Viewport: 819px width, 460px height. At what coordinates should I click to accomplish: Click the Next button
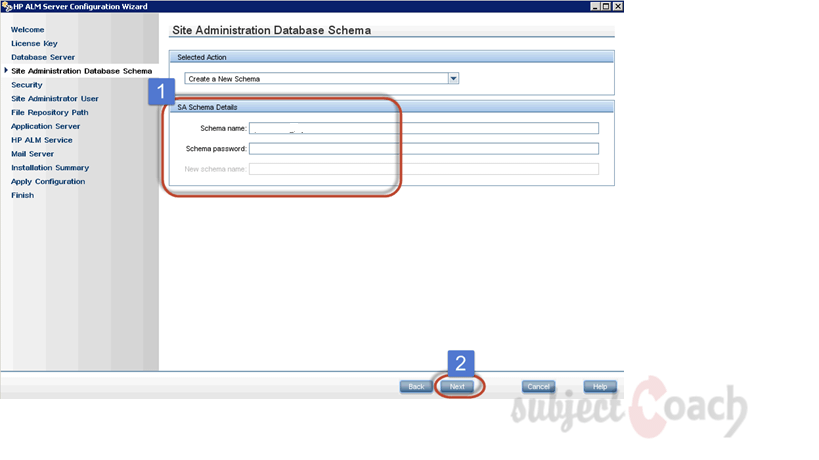(x=457, y=386)
